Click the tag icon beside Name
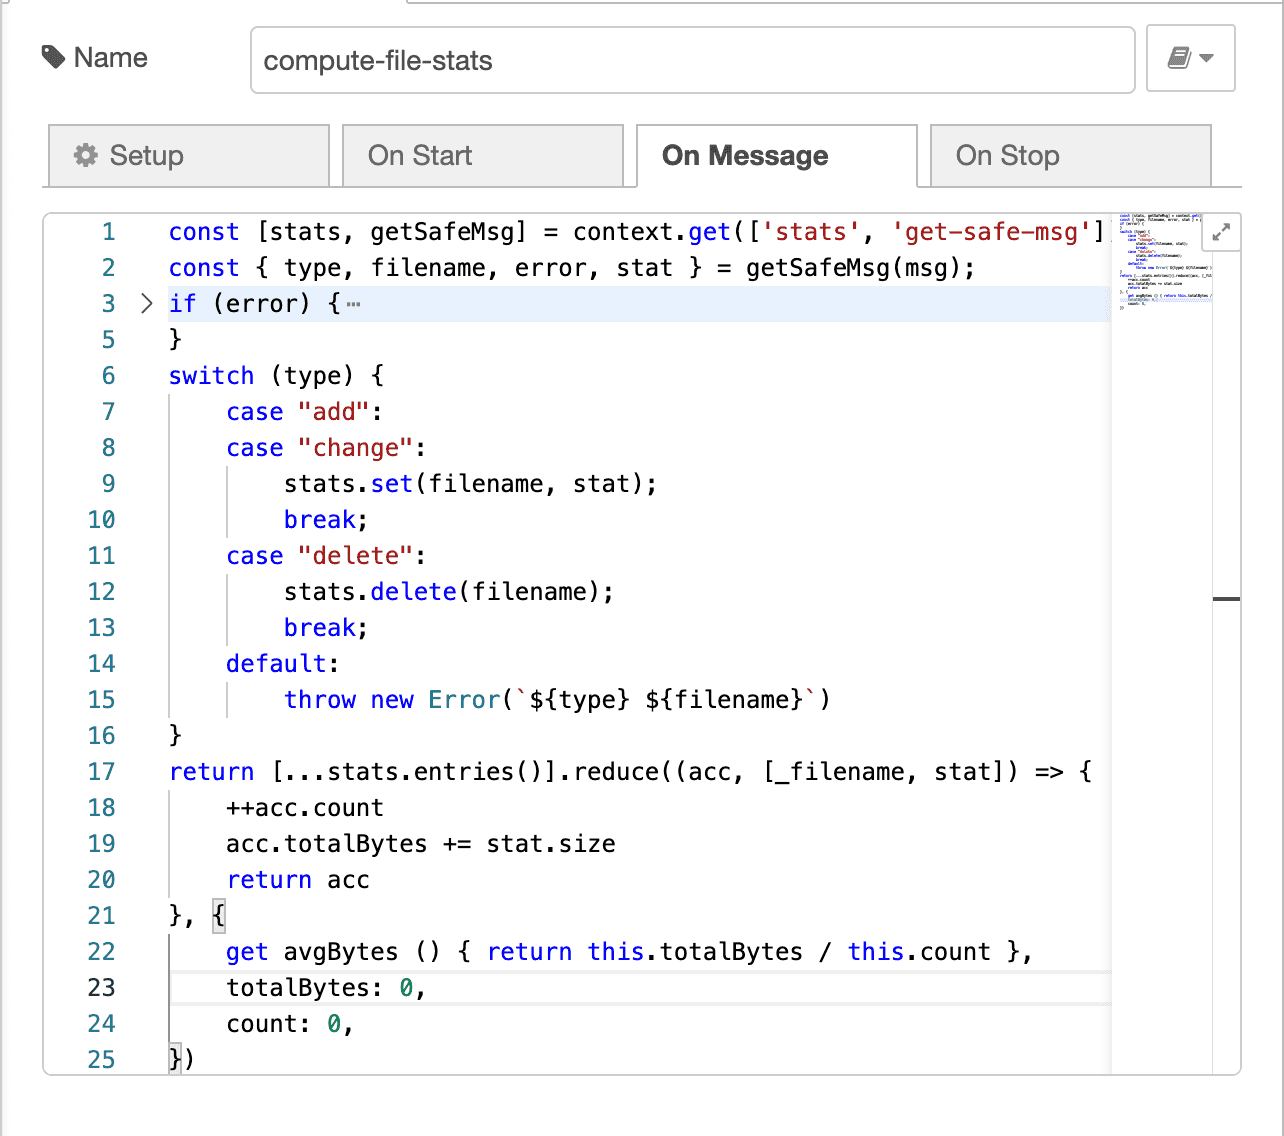Image resolution: width=1284 pixels, height=1136 pixels. (x=53, y=58)
